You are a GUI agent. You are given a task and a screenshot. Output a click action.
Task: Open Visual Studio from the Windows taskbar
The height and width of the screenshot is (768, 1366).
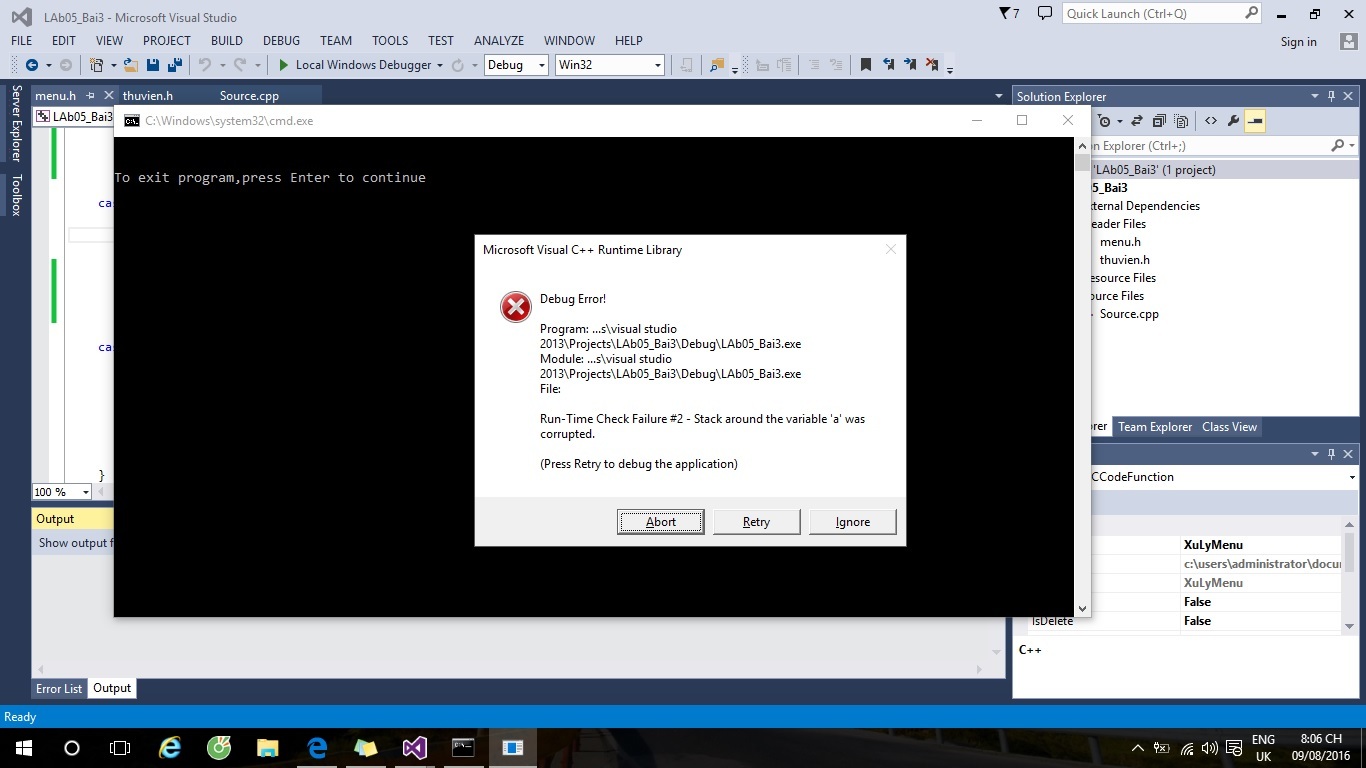(x=415, y=748)
